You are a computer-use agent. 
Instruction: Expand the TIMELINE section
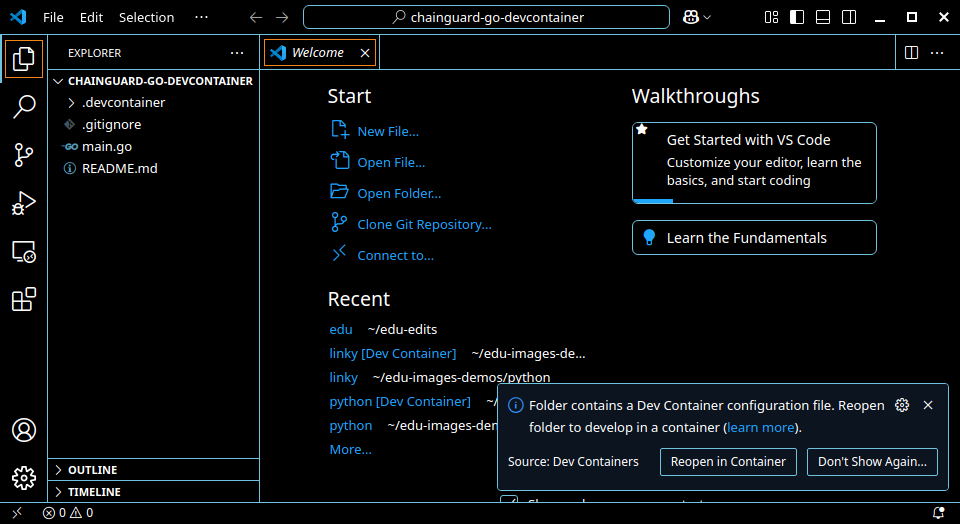point(94,492)
